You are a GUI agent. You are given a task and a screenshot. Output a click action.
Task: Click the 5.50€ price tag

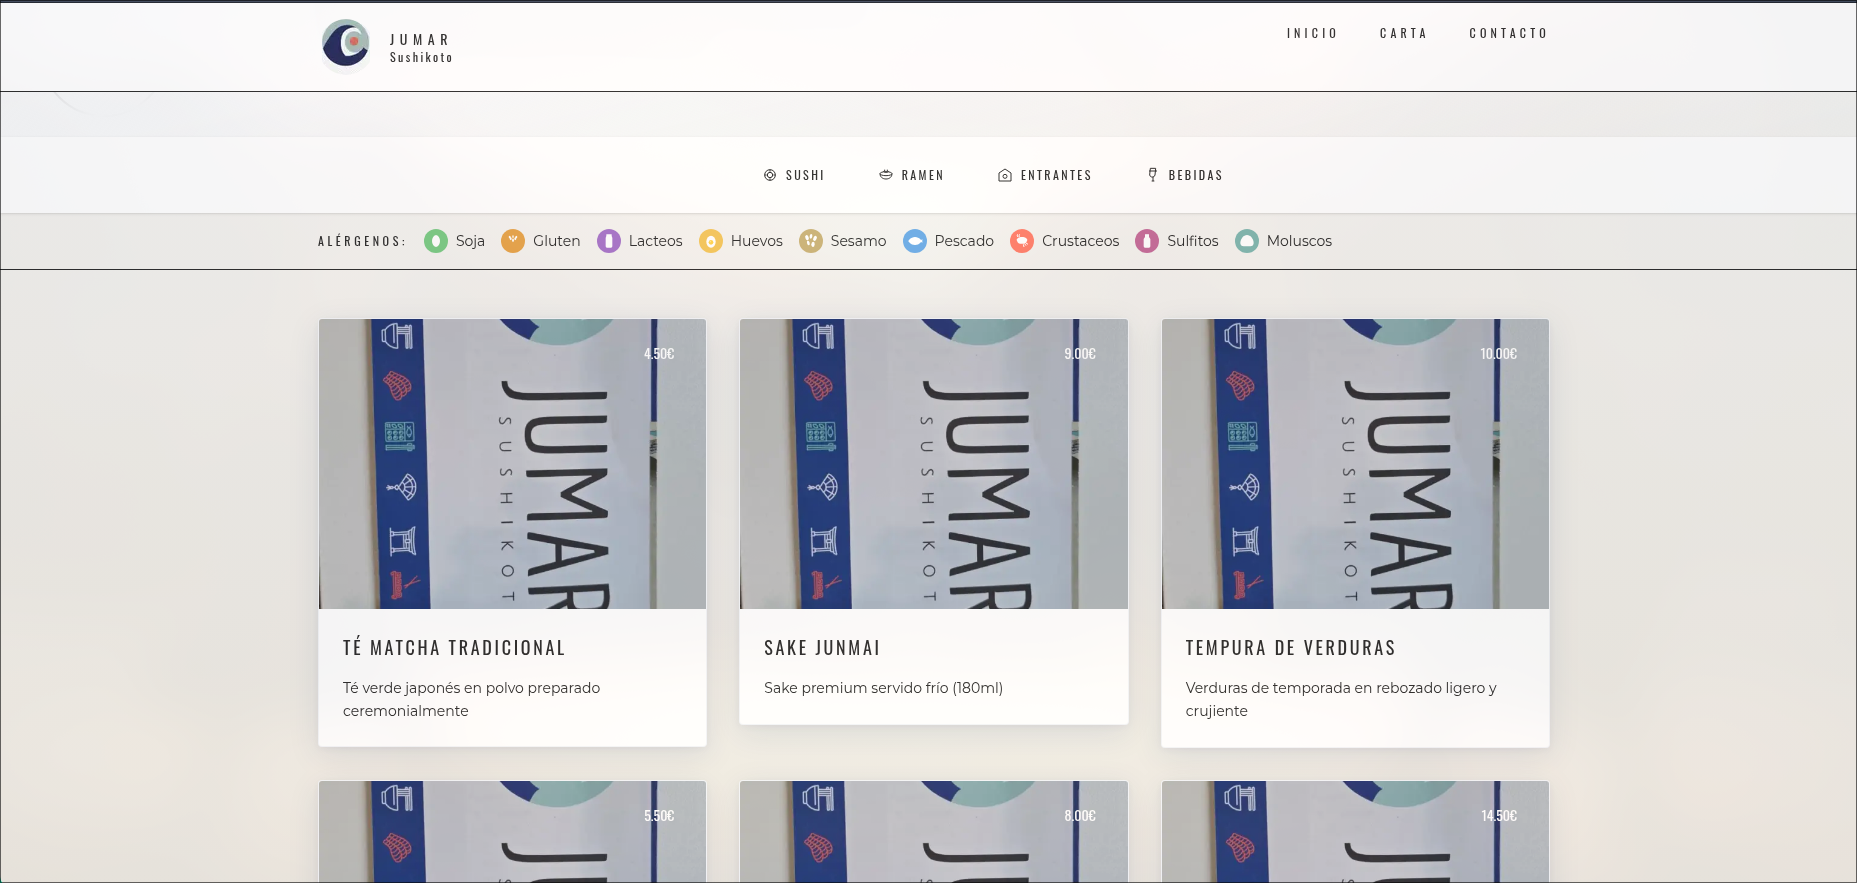(659, 816)
